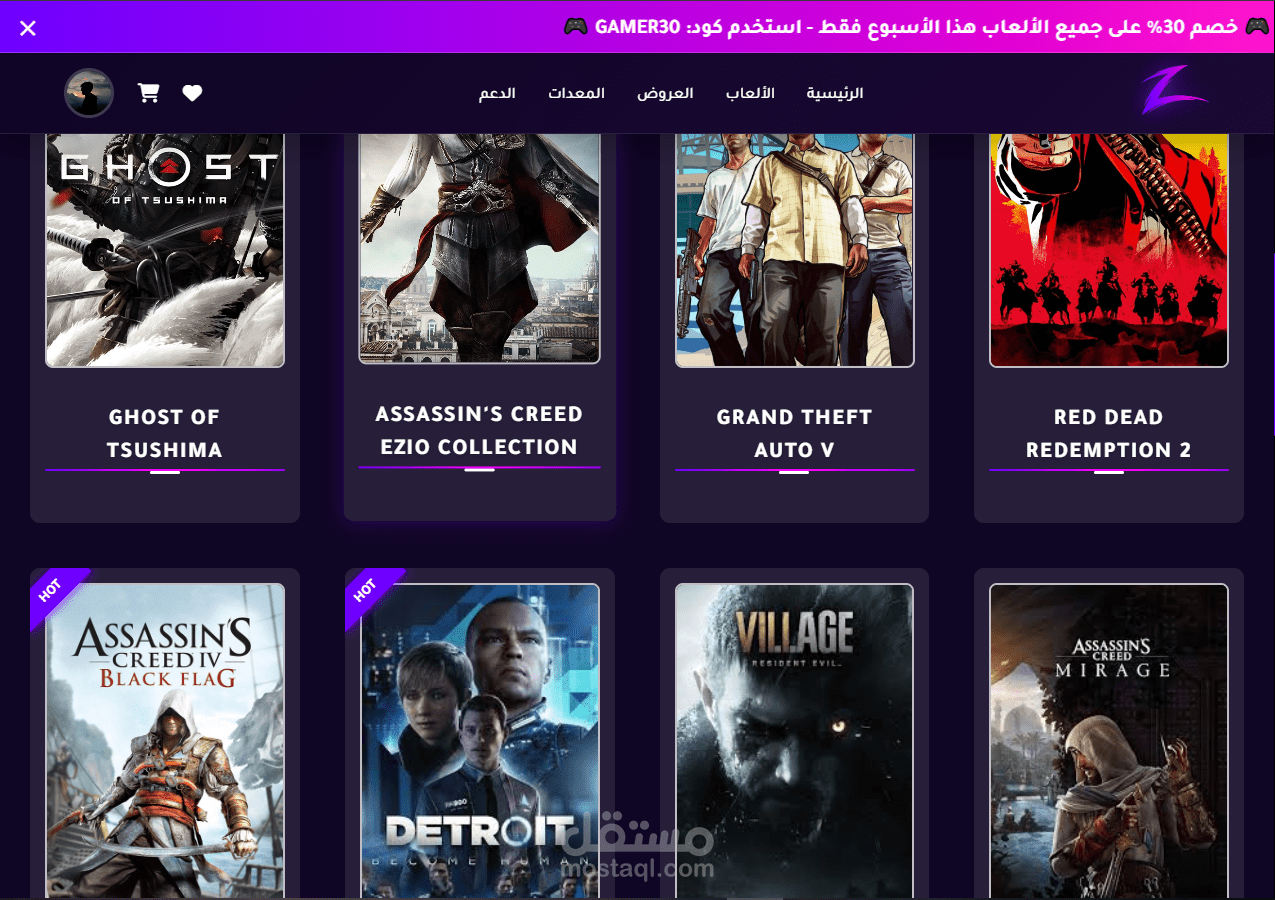Click the title ASSASSIN'S CREED EZIO COLLECTION
The width and height of the screenshot is (1275, 900).
point(480,430)
